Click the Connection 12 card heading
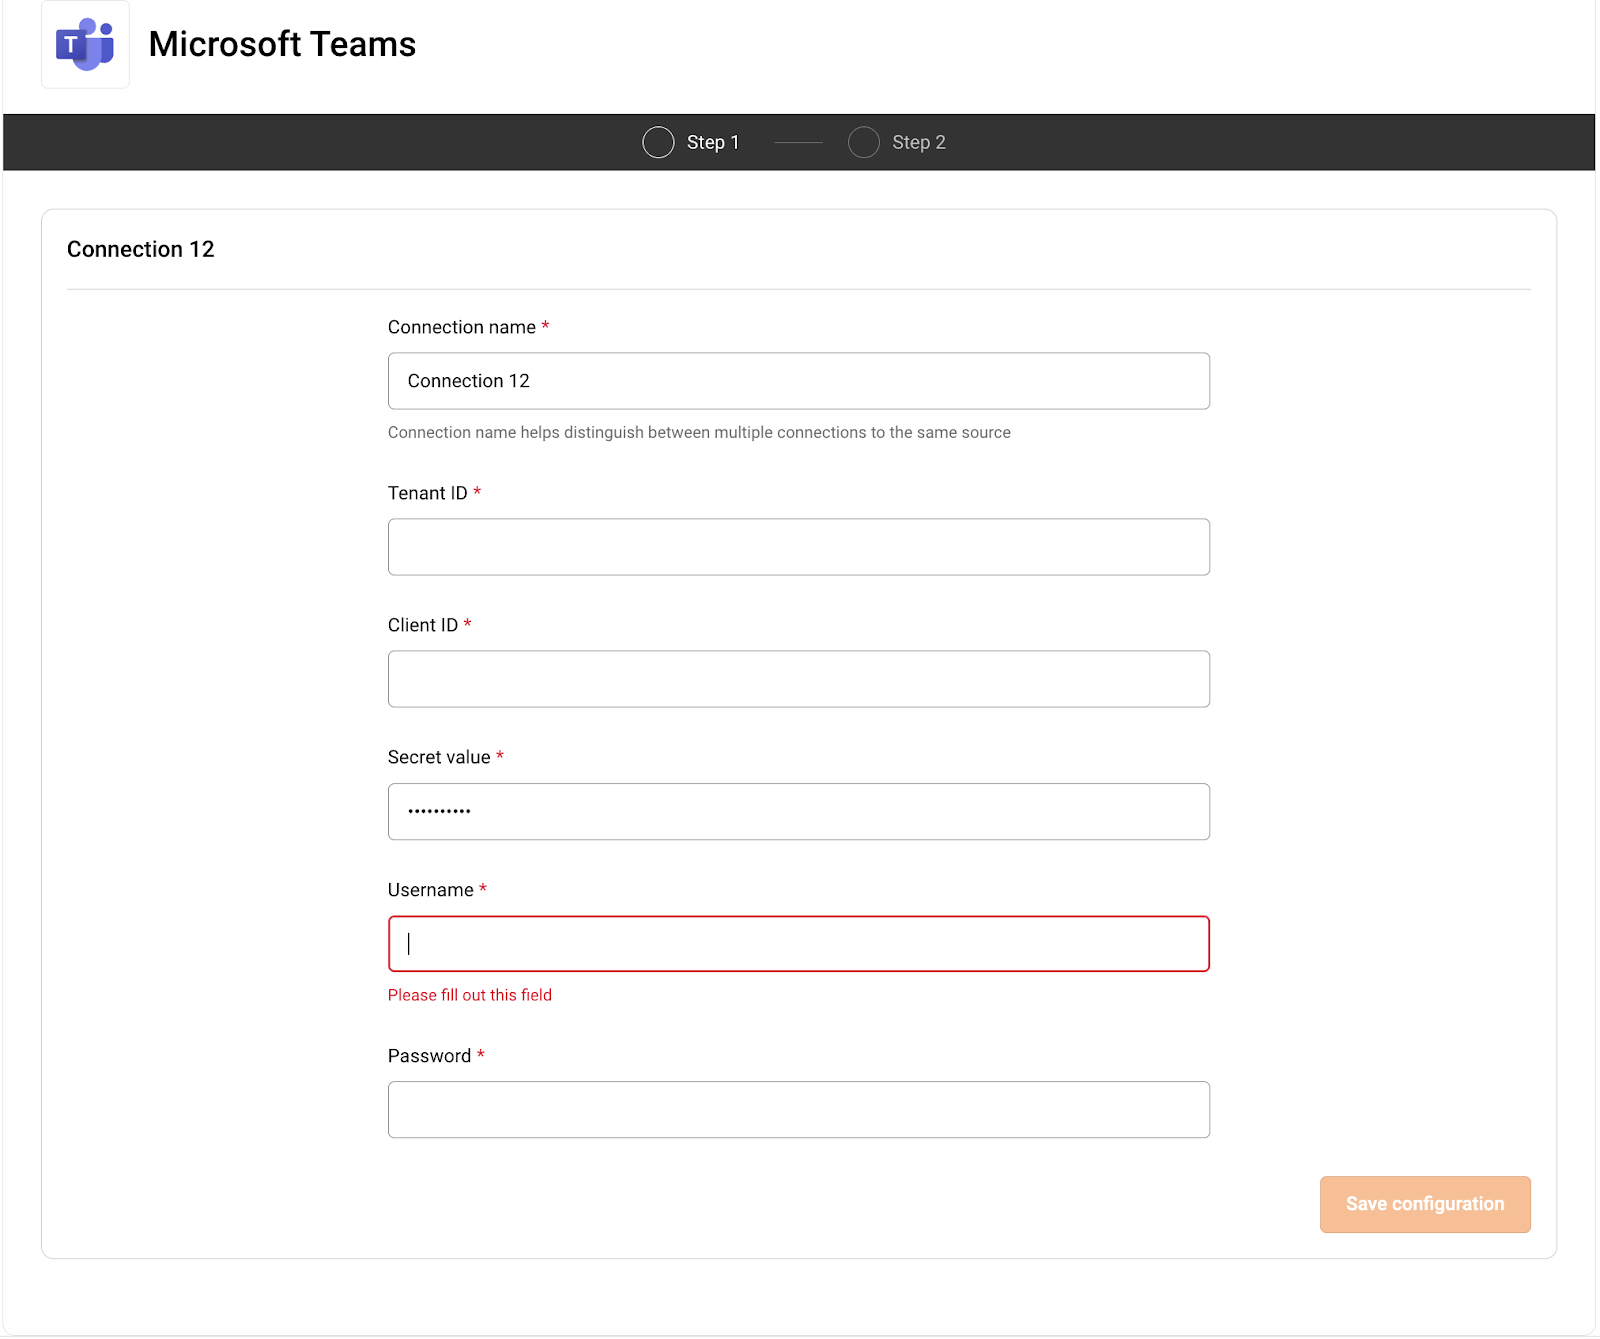 click(141, 249)
